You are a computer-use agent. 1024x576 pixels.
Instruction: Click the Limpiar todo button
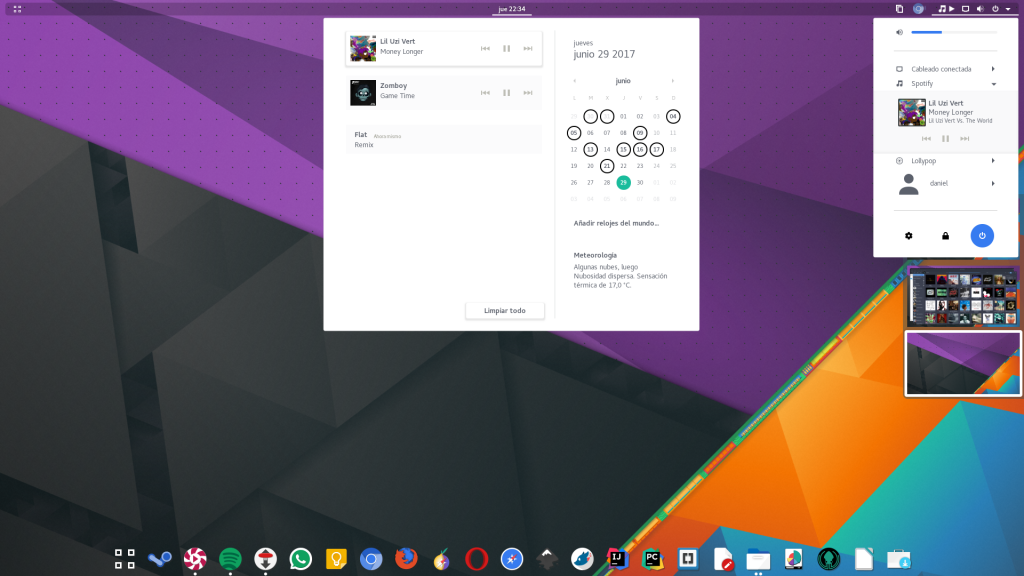tap(504, 310)
